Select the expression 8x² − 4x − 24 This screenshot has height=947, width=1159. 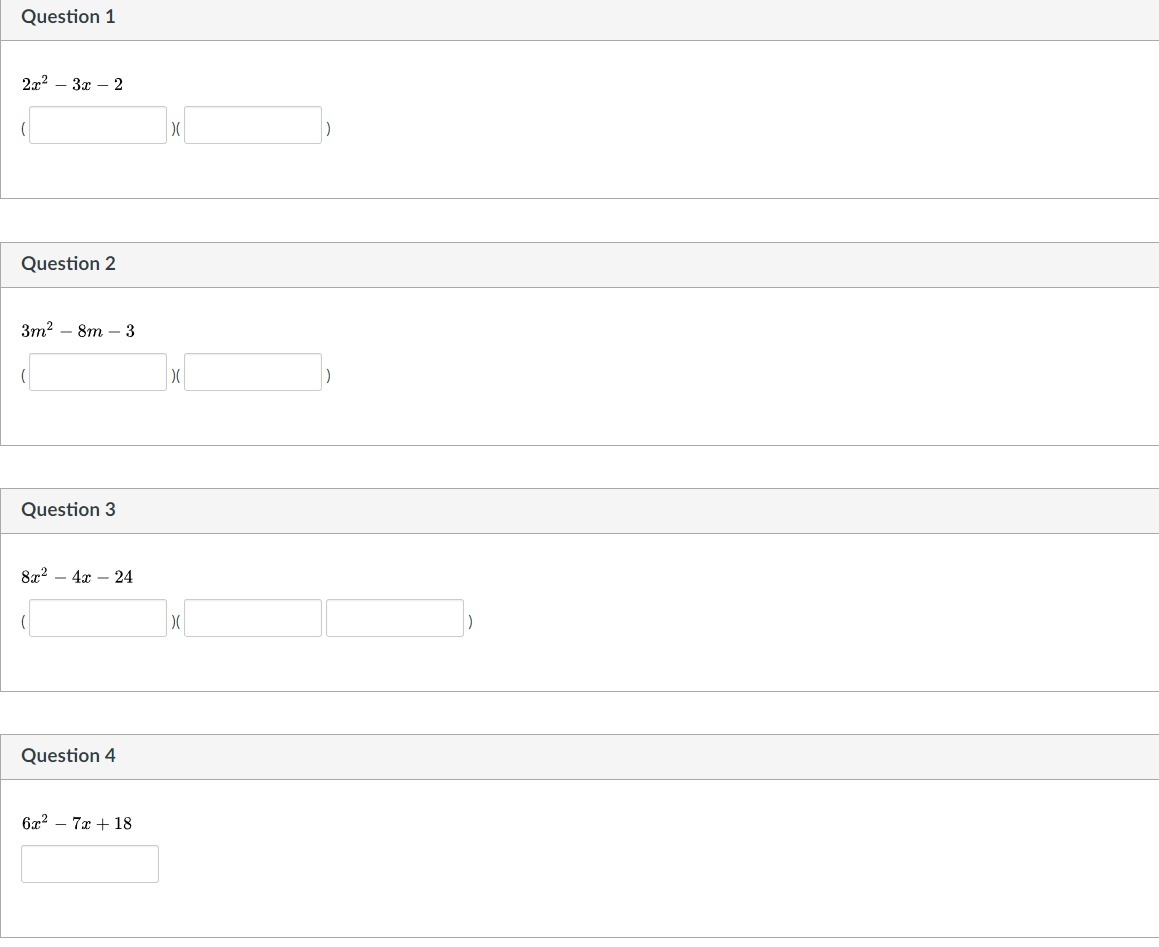tap(77, 576)
